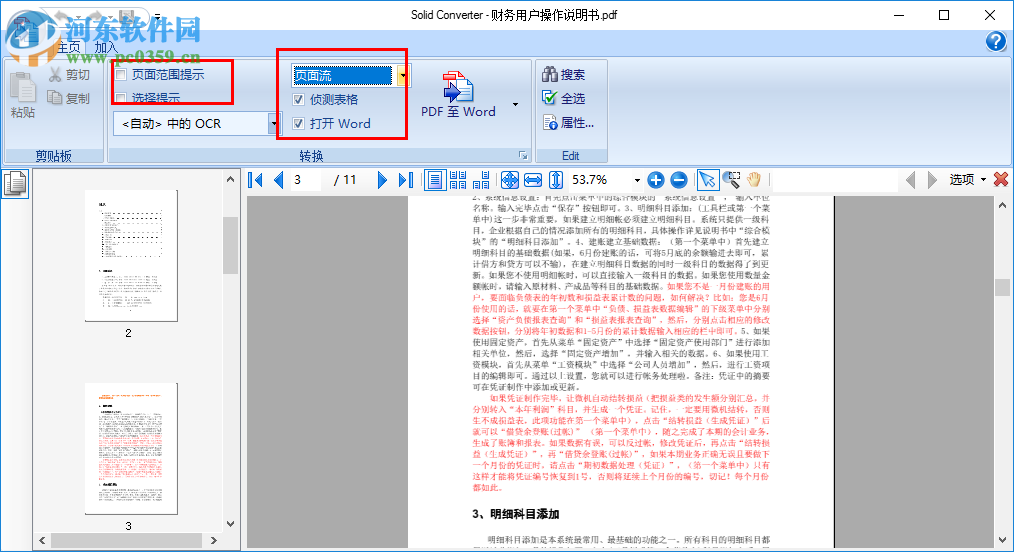
Task: Click the thumbnail panel vertical scrollbar thumb
Action: pyautogui.click(x=230, y=245)
